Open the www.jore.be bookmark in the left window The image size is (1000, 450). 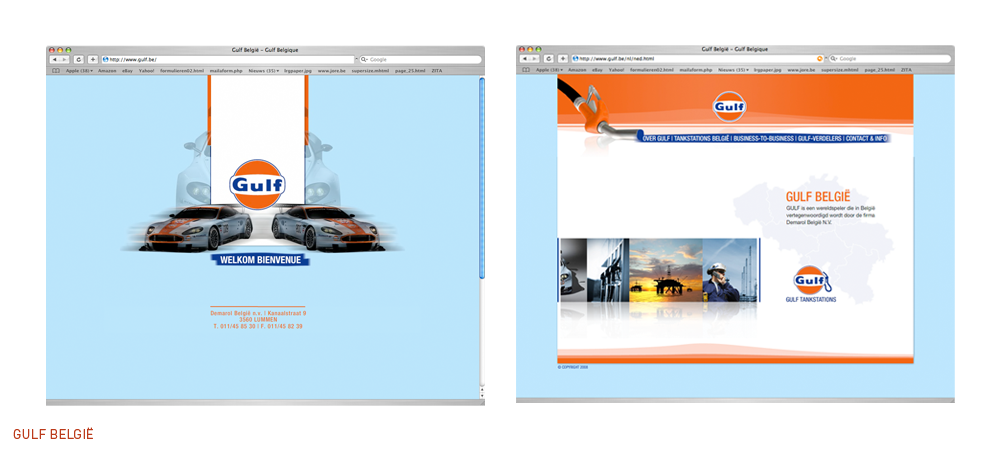coord(332,71)
